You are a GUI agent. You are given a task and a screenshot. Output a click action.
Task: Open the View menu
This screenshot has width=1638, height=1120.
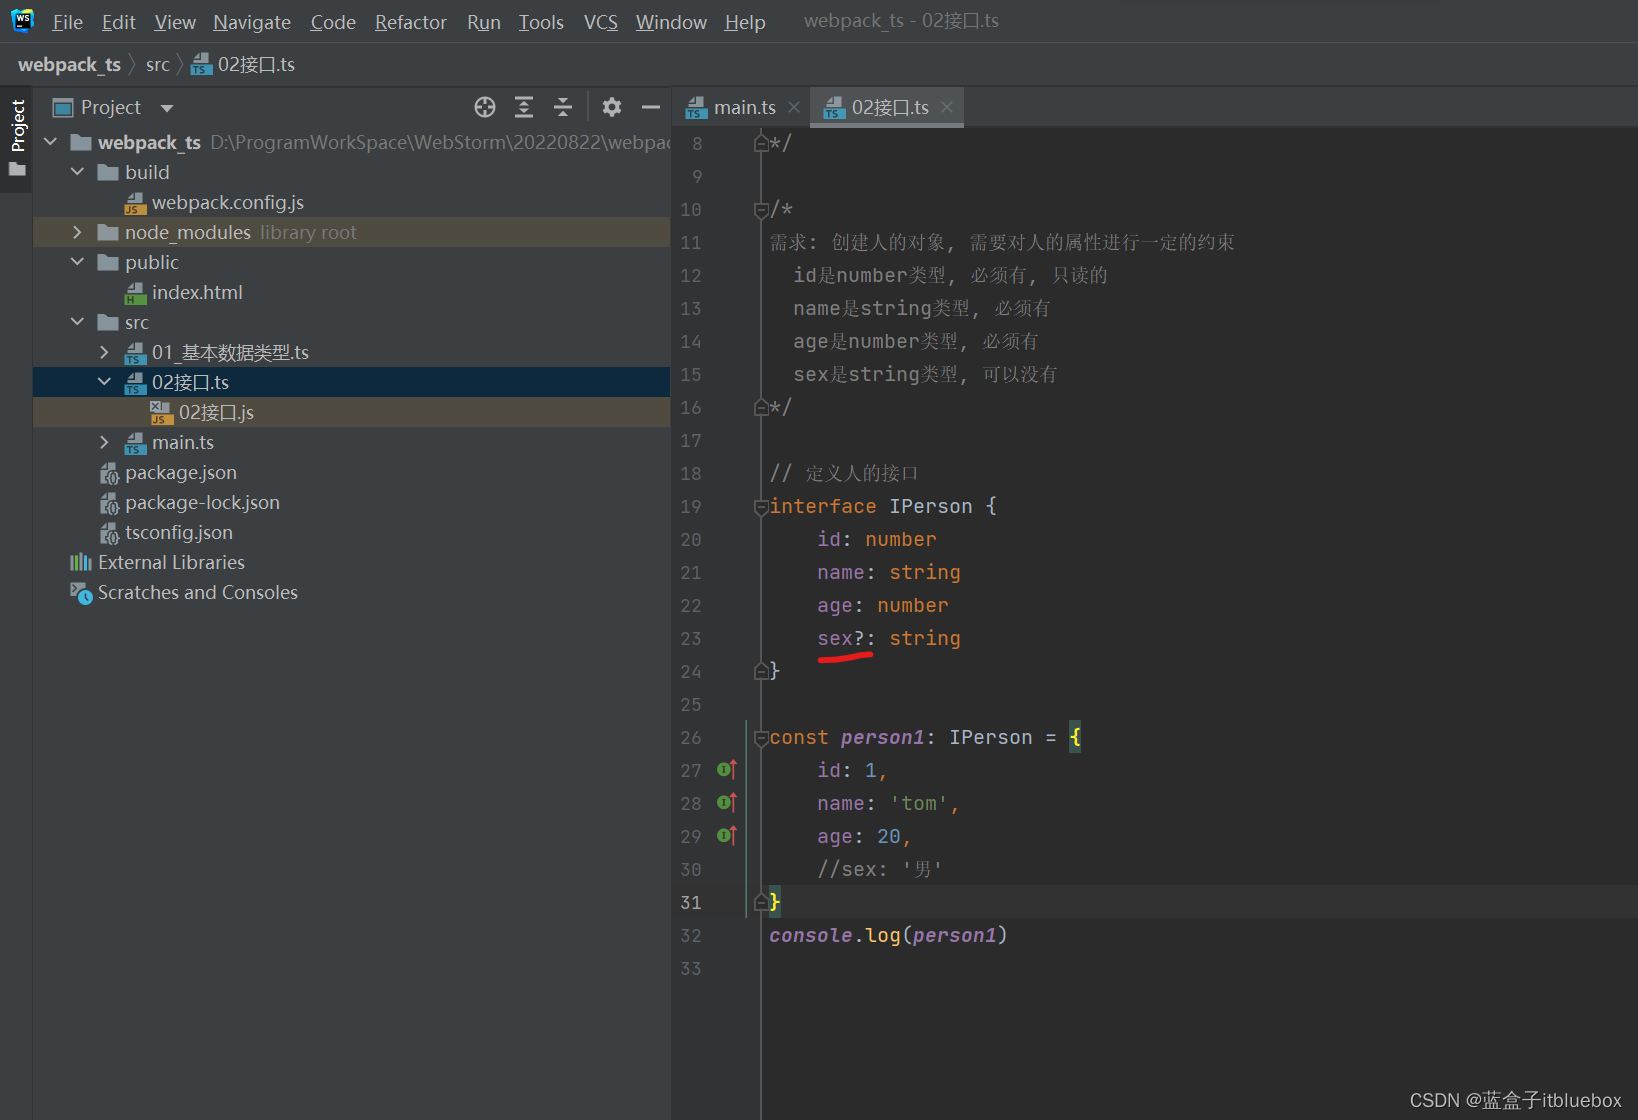pyautogui.click(x=175, y=22)
